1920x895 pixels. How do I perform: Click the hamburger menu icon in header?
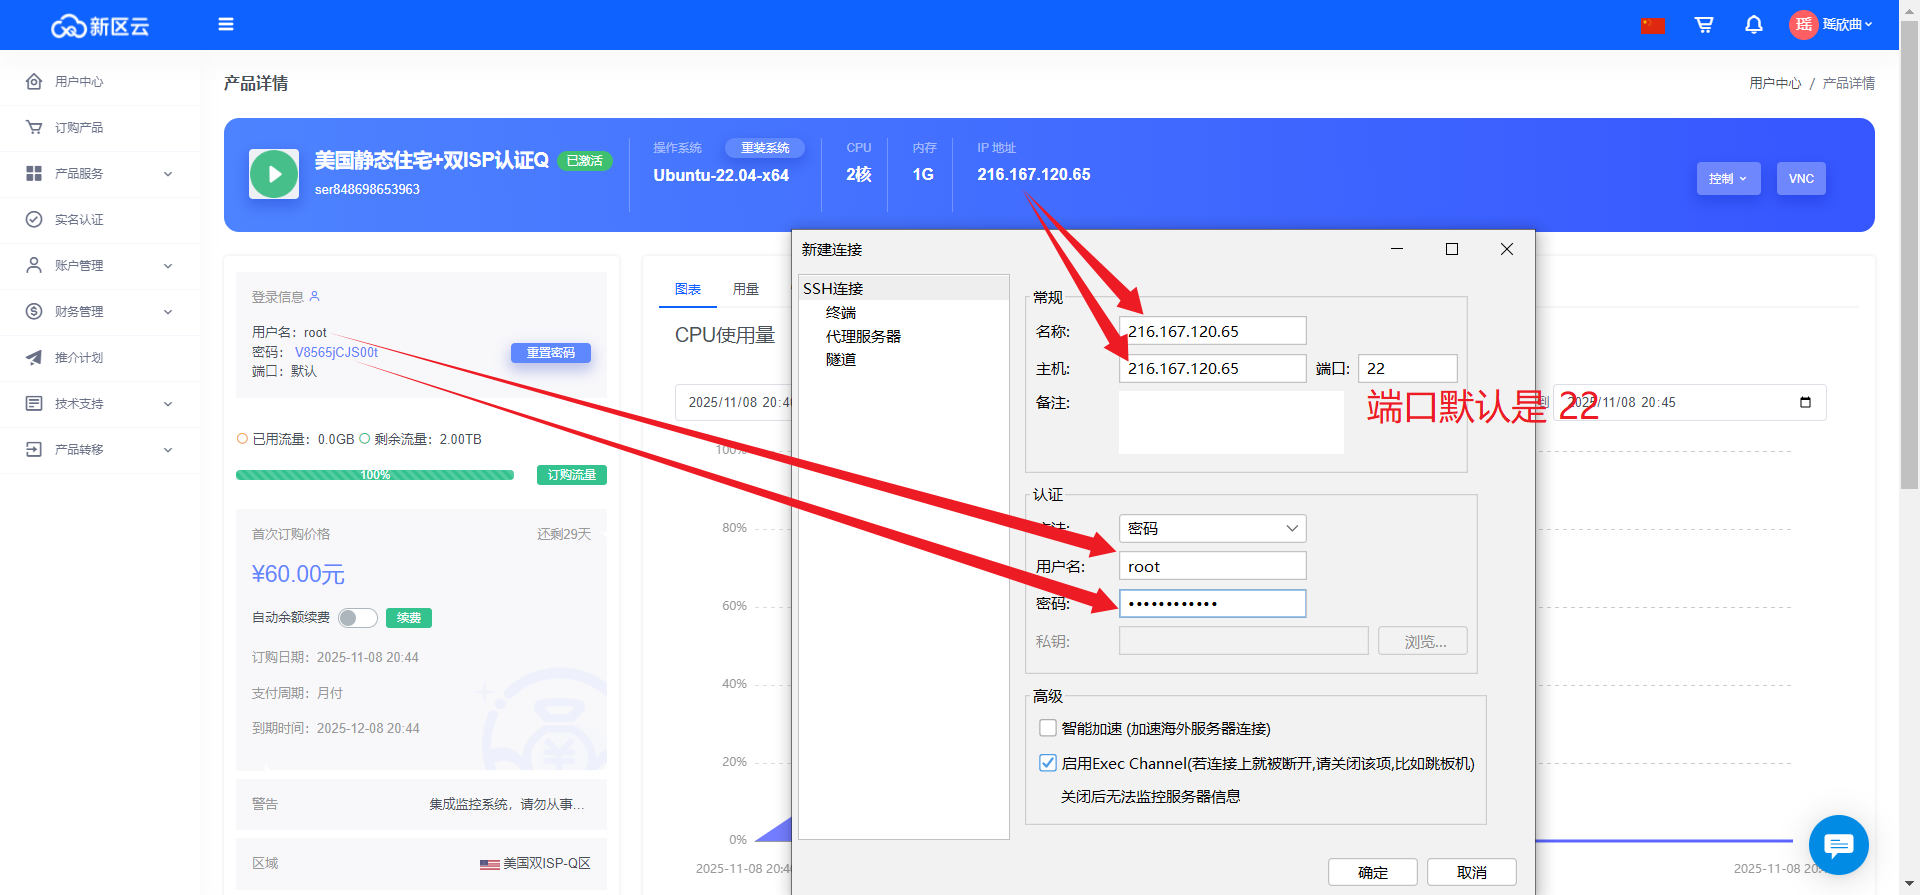(x=226, y=24)
